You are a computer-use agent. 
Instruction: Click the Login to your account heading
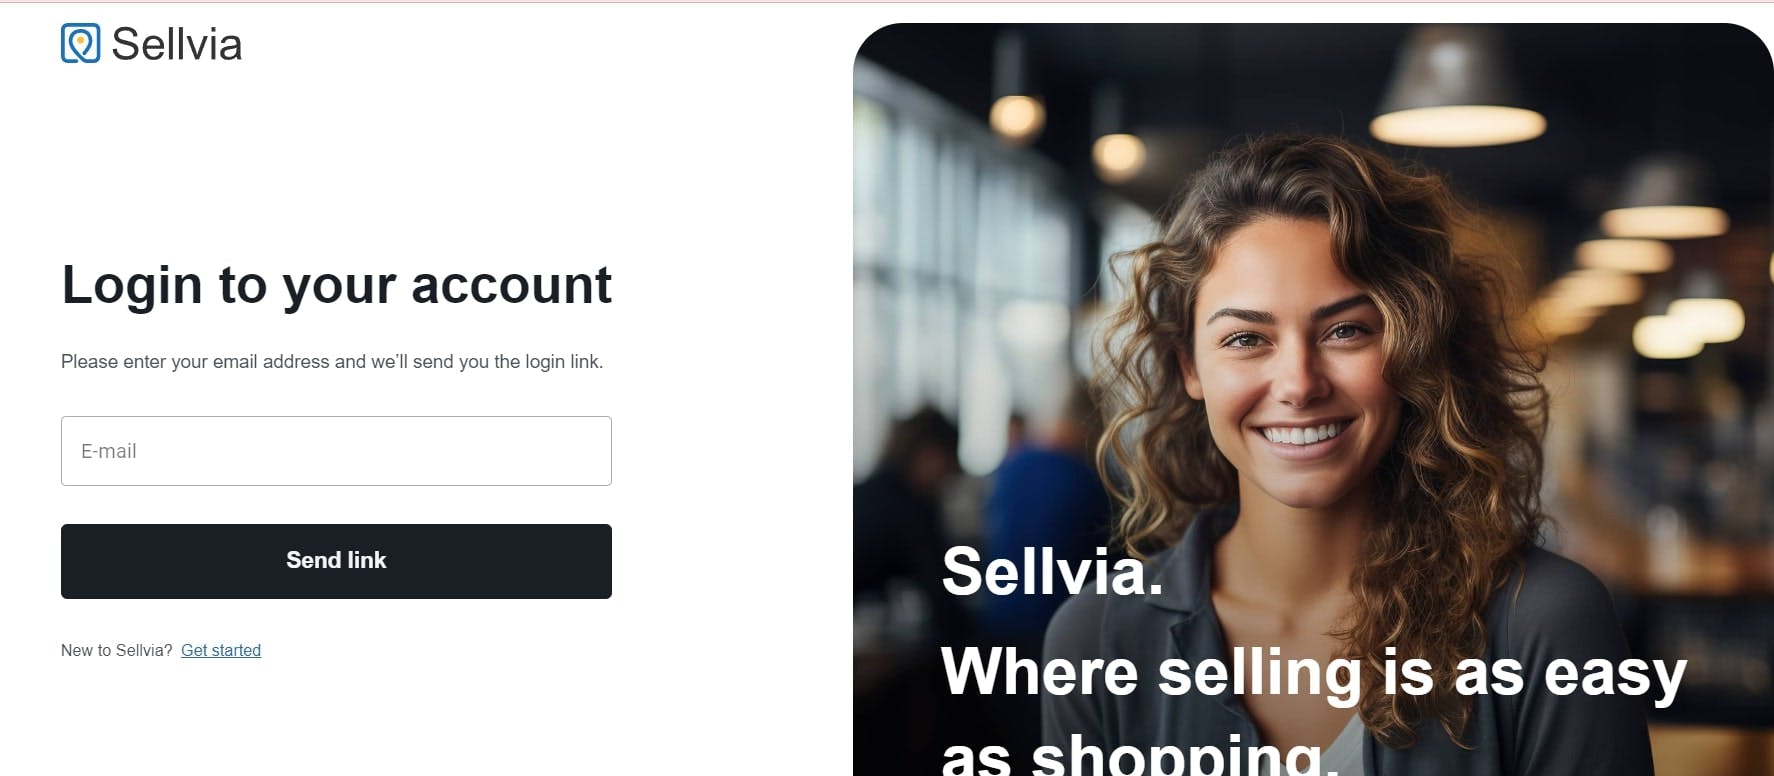[x=336, y=285]
